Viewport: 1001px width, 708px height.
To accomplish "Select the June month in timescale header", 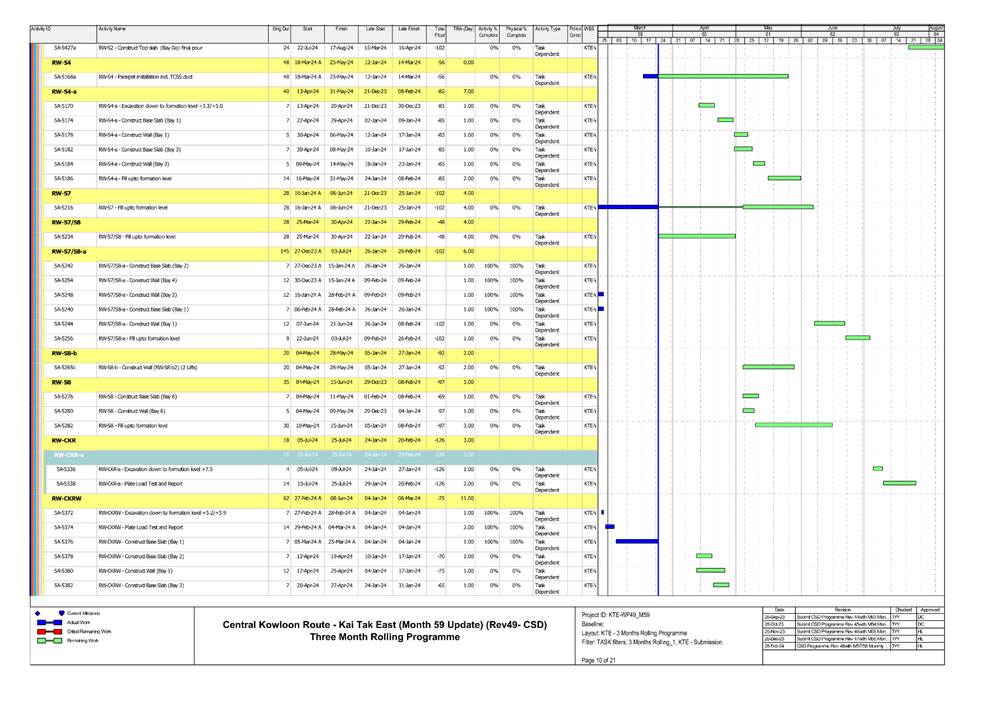I will coord(832,28).
